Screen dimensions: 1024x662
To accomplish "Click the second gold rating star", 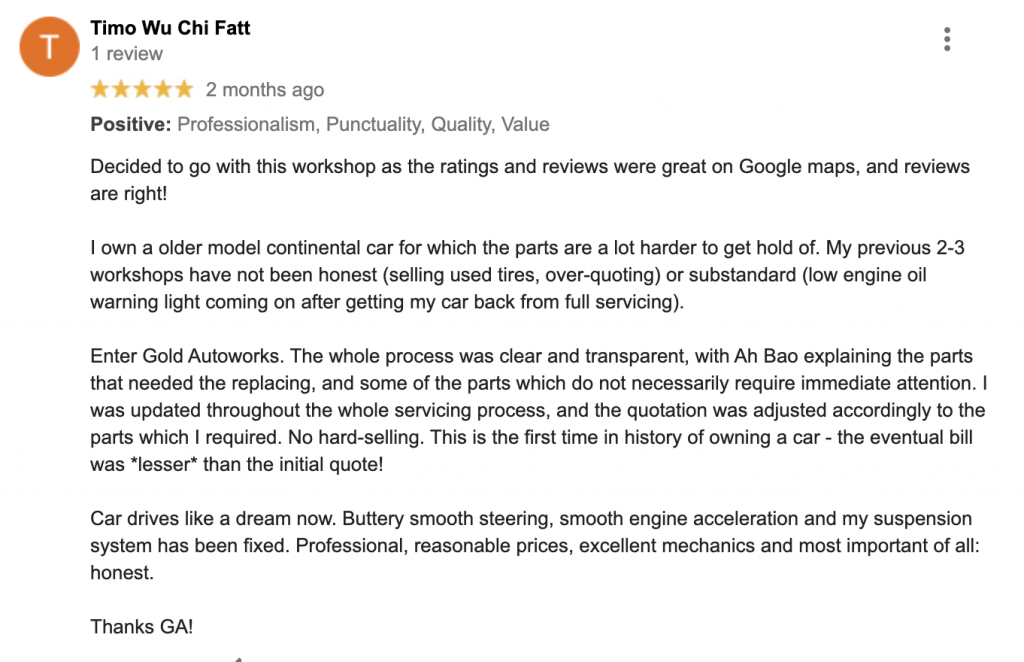I will (121, 89).
